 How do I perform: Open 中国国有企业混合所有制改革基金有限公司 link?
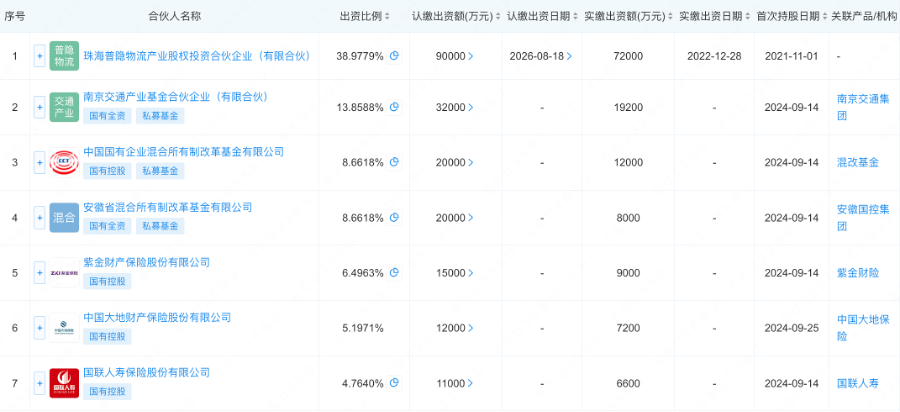[184, 152]
